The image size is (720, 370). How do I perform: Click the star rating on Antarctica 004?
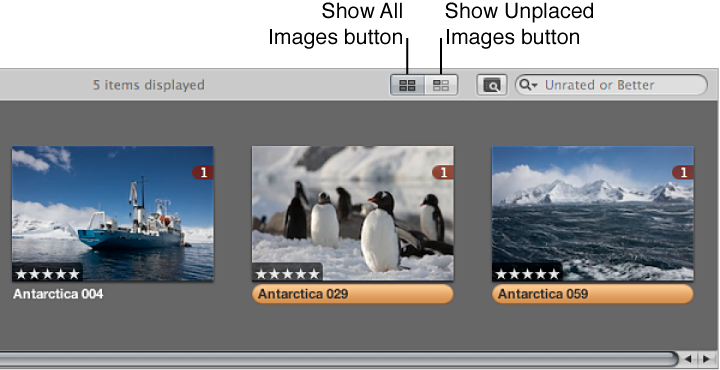click(x=48, y=274)
